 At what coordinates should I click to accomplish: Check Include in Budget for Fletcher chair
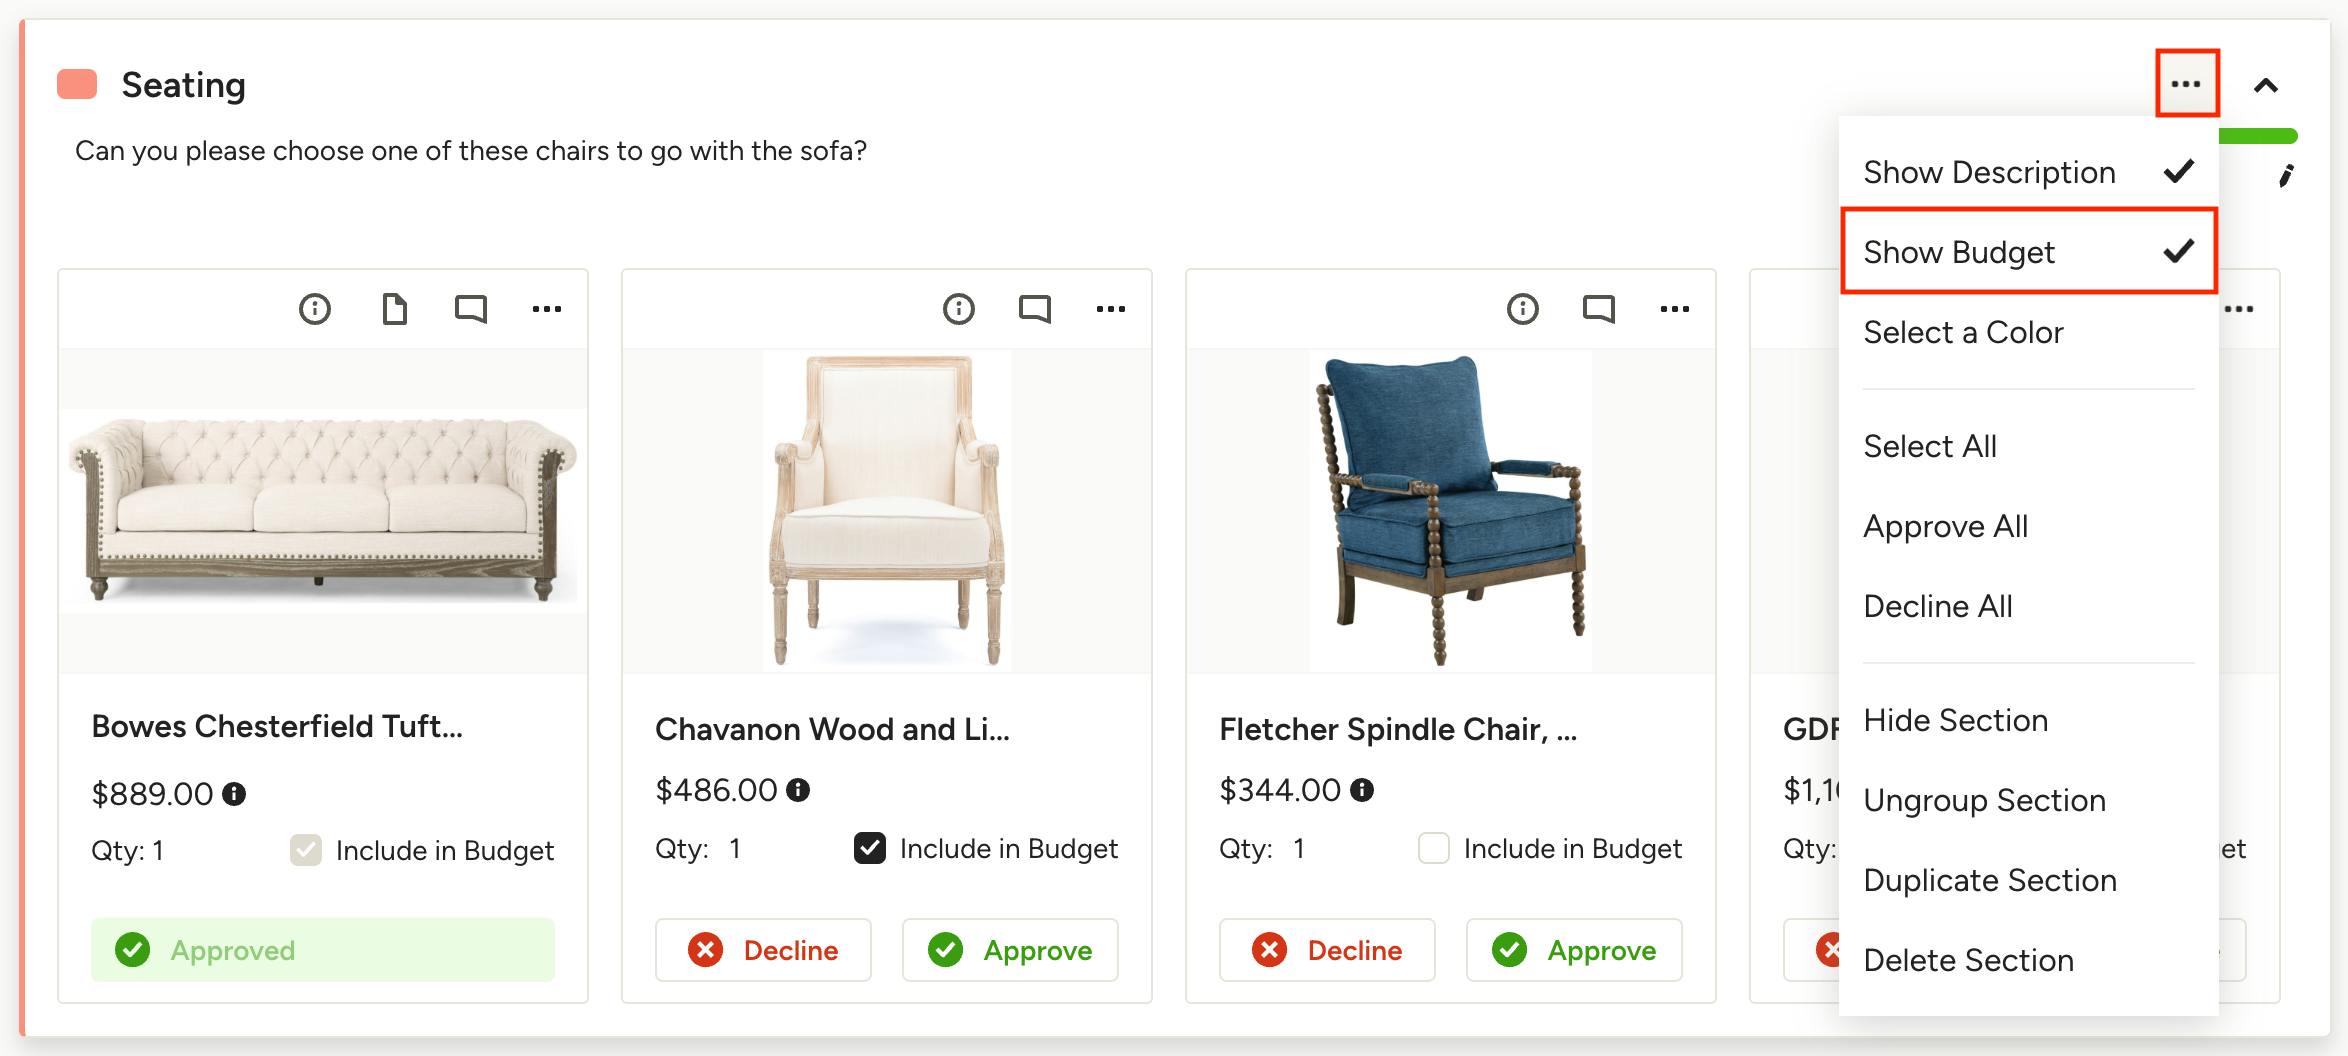1434,848
